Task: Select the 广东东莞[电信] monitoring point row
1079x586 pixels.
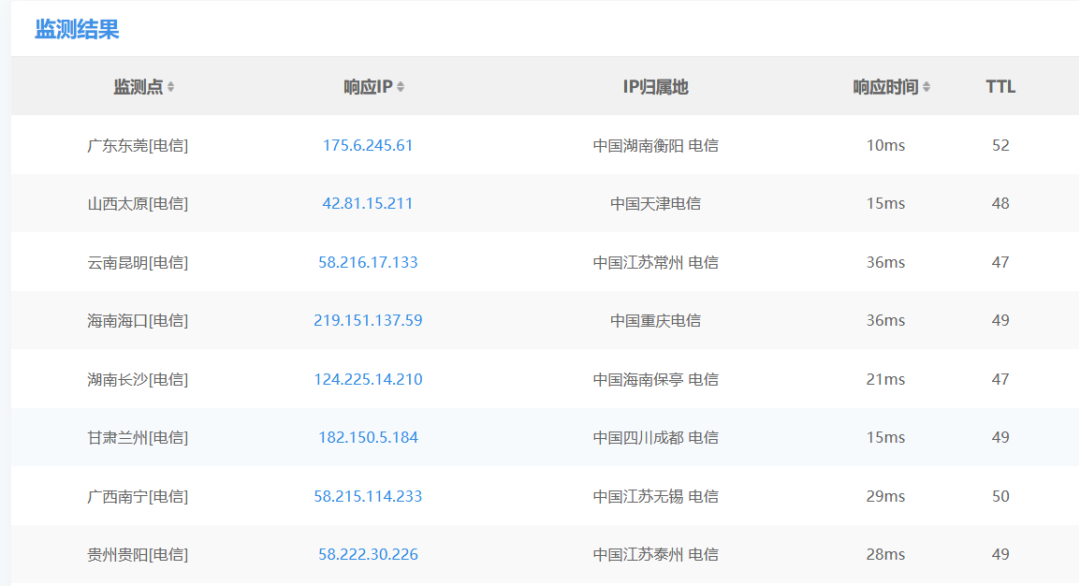Action: coord(545,145)
